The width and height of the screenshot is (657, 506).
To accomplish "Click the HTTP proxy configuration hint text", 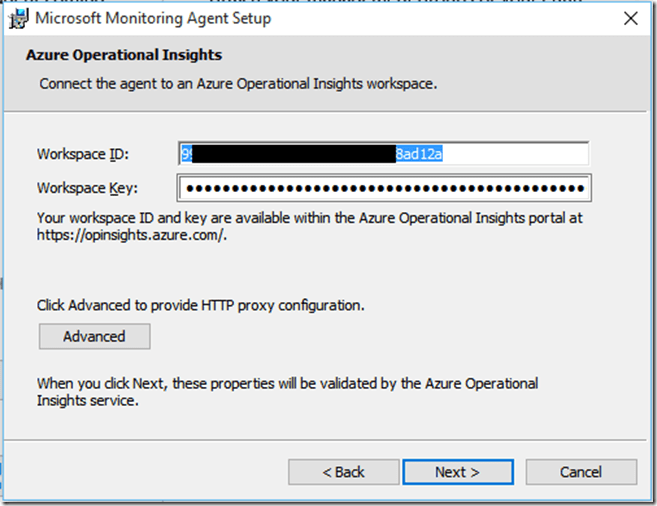I will (x=200, y=304).
